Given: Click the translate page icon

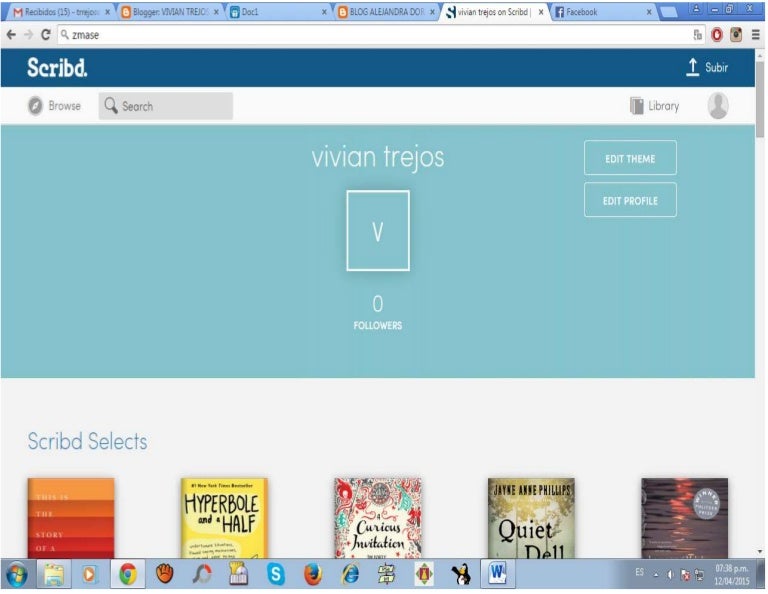Looking at the screenshot, I should click(697, 35).
